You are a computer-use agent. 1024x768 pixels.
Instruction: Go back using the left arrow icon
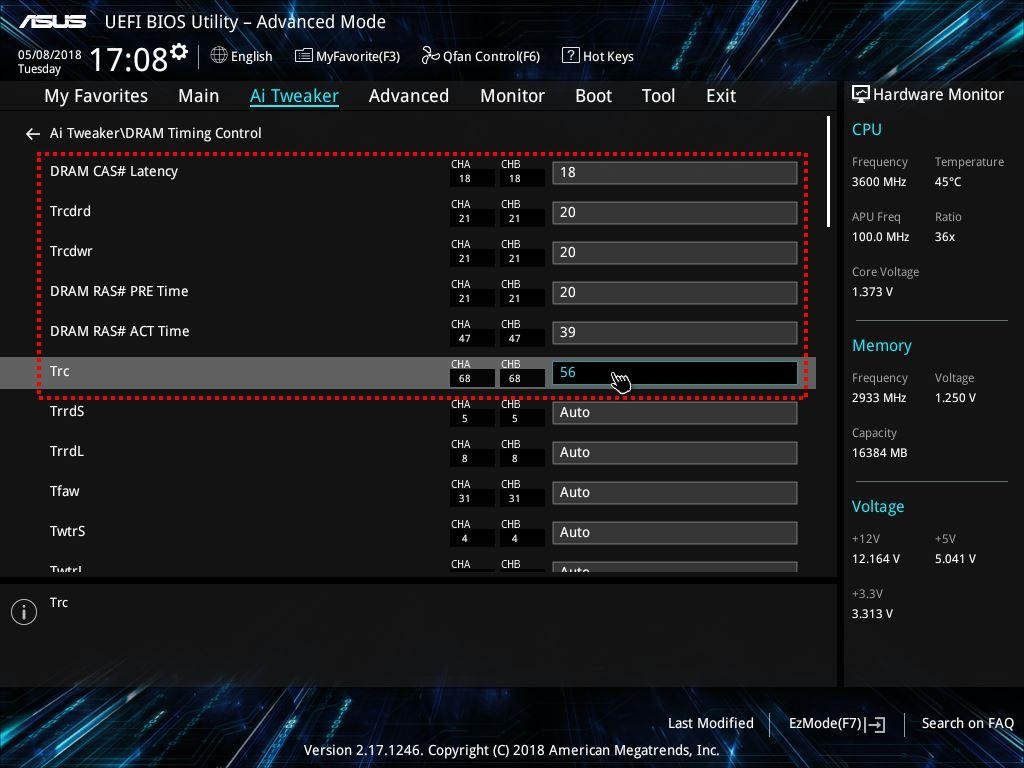tap(32, 133)
